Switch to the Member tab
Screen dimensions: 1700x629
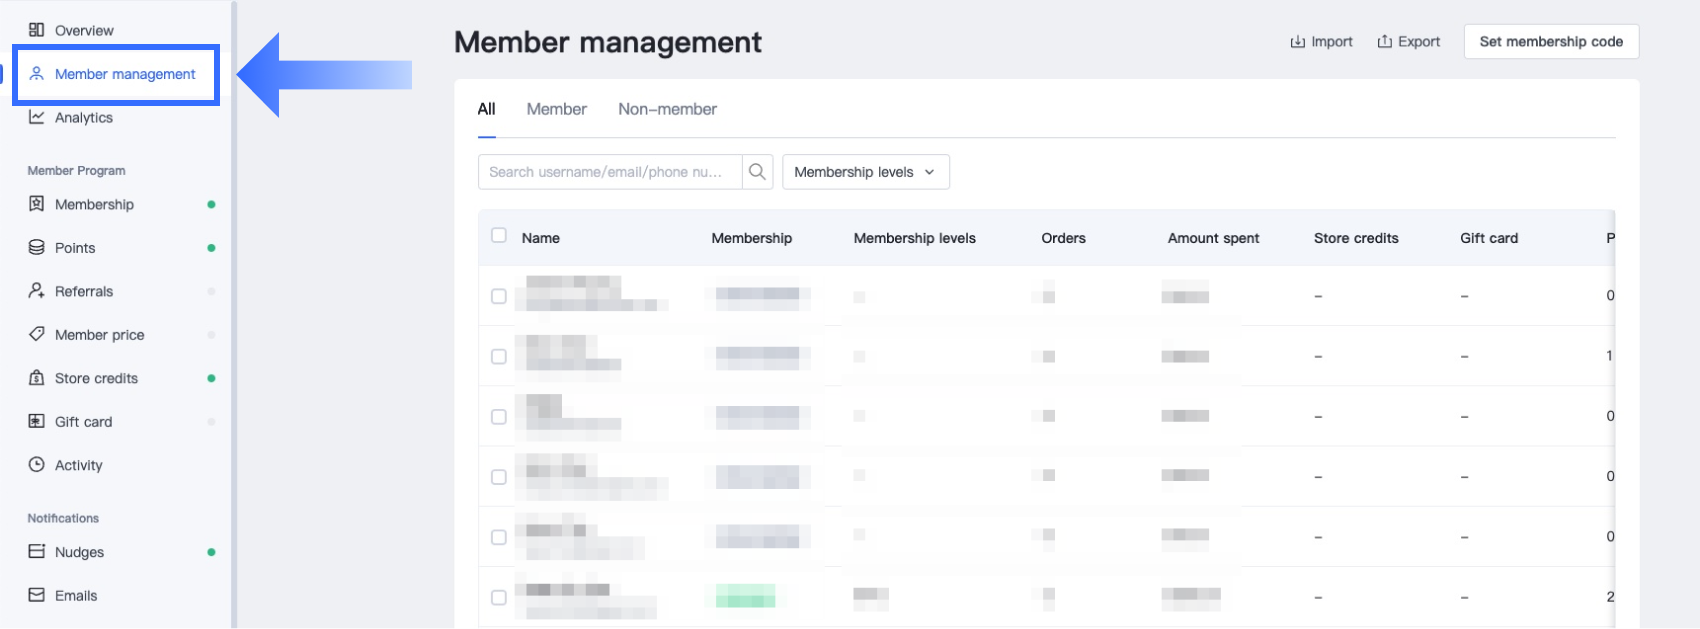(x=556, y=109)
